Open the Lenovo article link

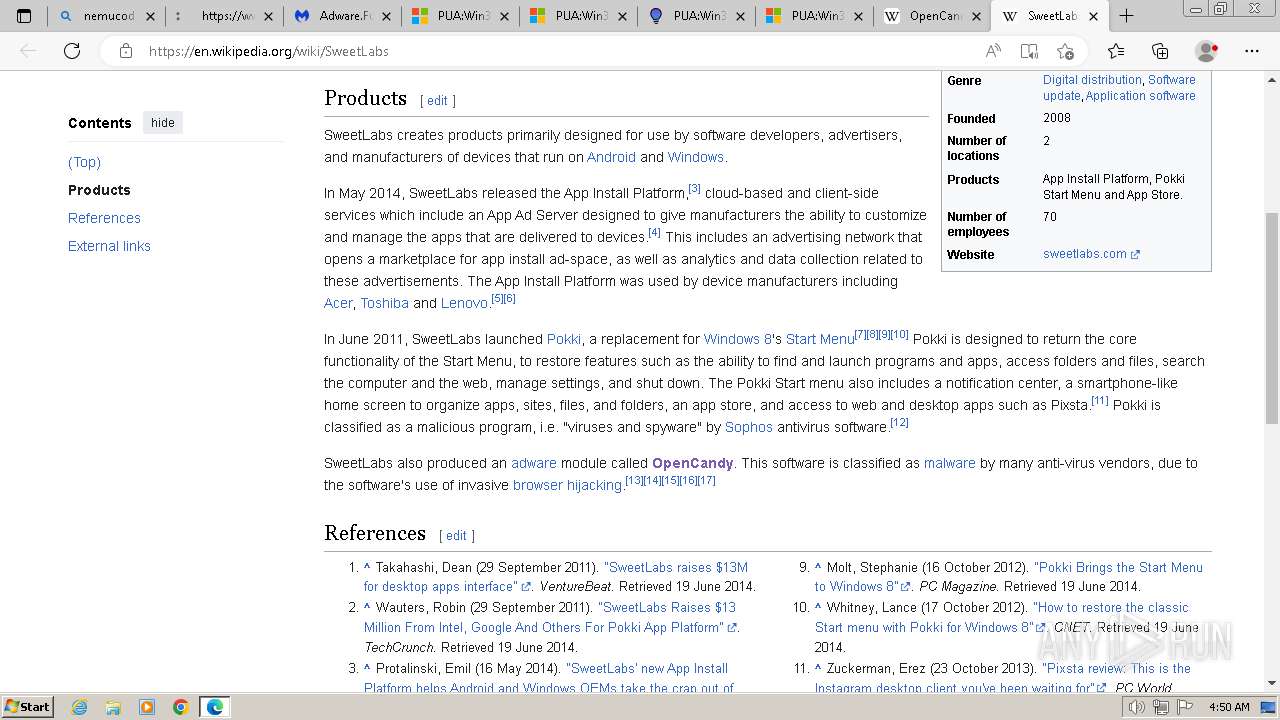464,303
